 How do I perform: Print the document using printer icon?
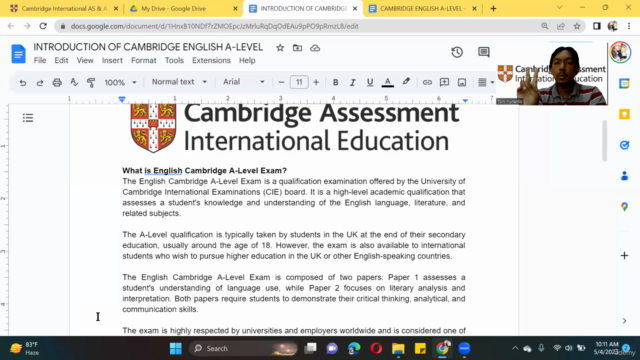pyautogui.click(x=57, y=82)
